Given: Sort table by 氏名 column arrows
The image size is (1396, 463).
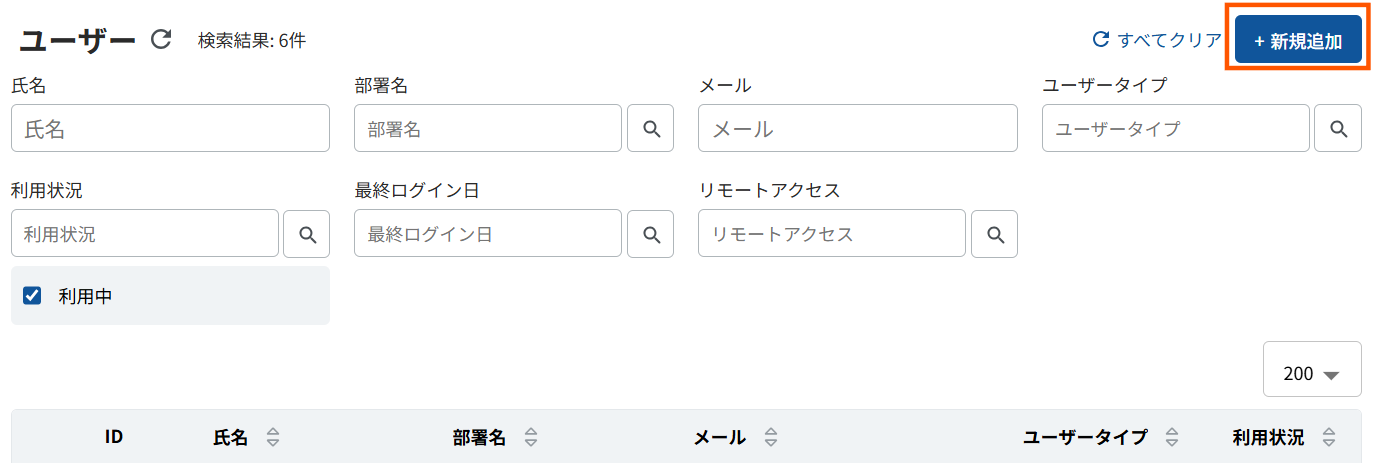Looking at the screenshot, I should tap(272, 437).
